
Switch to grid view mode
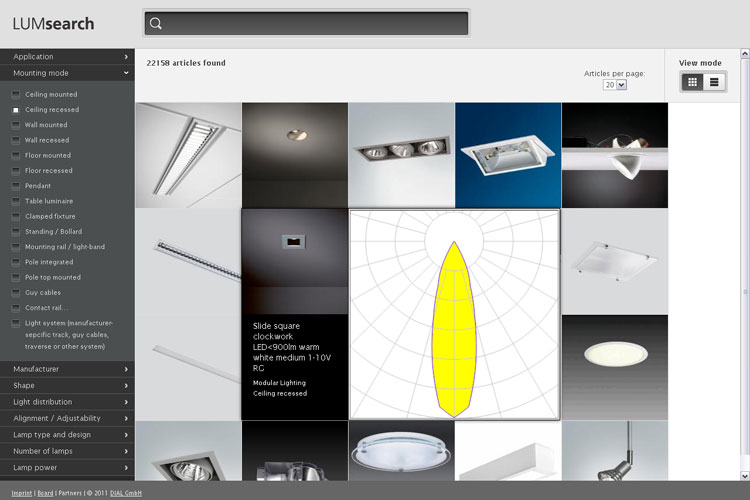click(692, 82)
